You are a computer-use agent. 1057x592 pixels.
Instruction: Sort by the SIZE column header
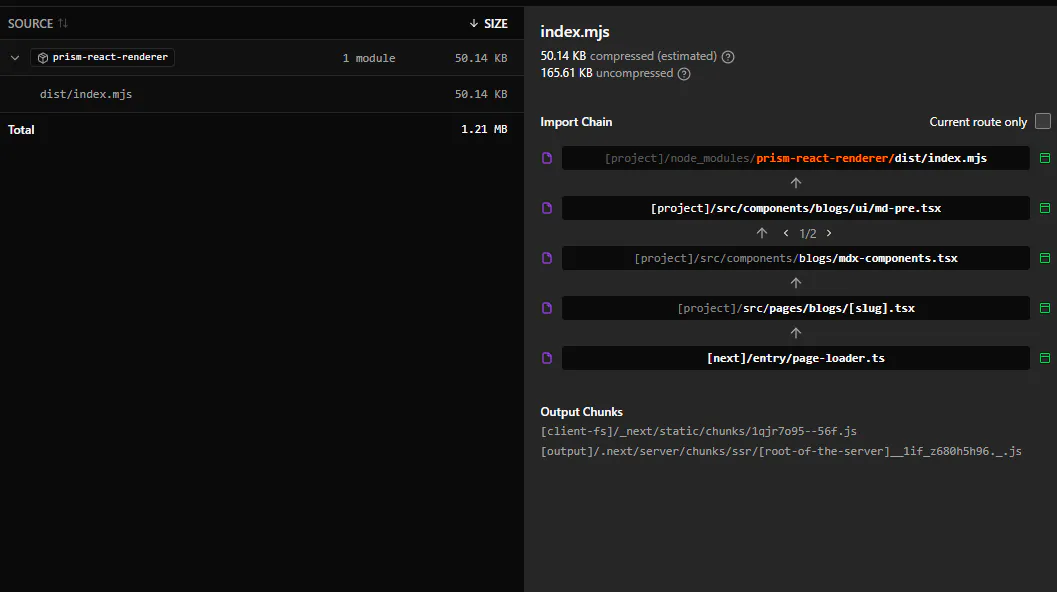click(495, 24)
